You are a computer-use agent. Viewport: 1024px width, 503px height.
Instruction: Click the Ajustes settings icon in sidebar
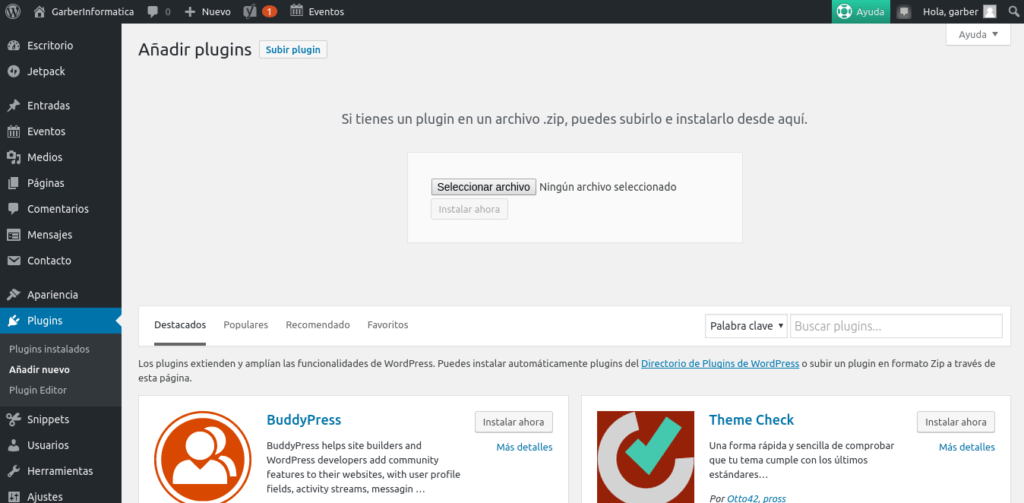[x=14, y=497]
